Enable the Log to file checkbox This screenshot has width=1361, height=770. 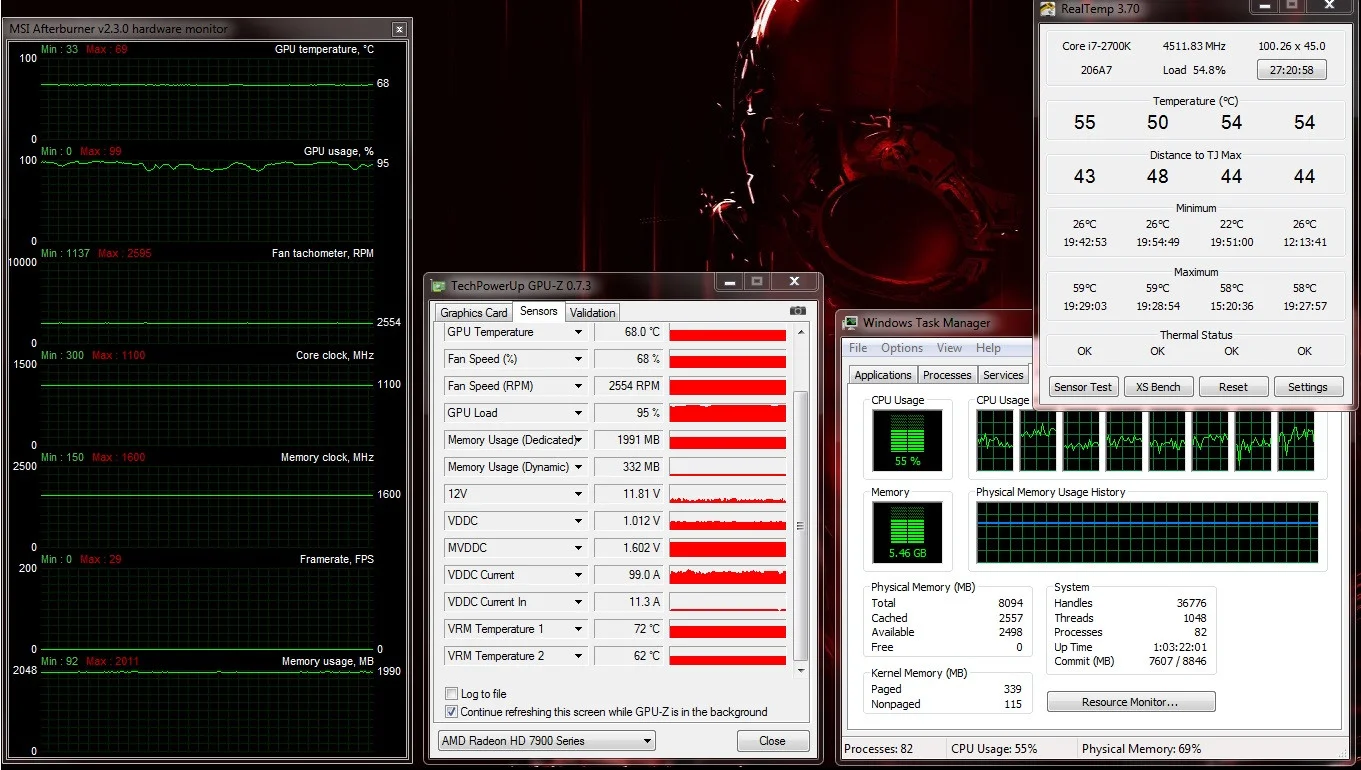451,694
